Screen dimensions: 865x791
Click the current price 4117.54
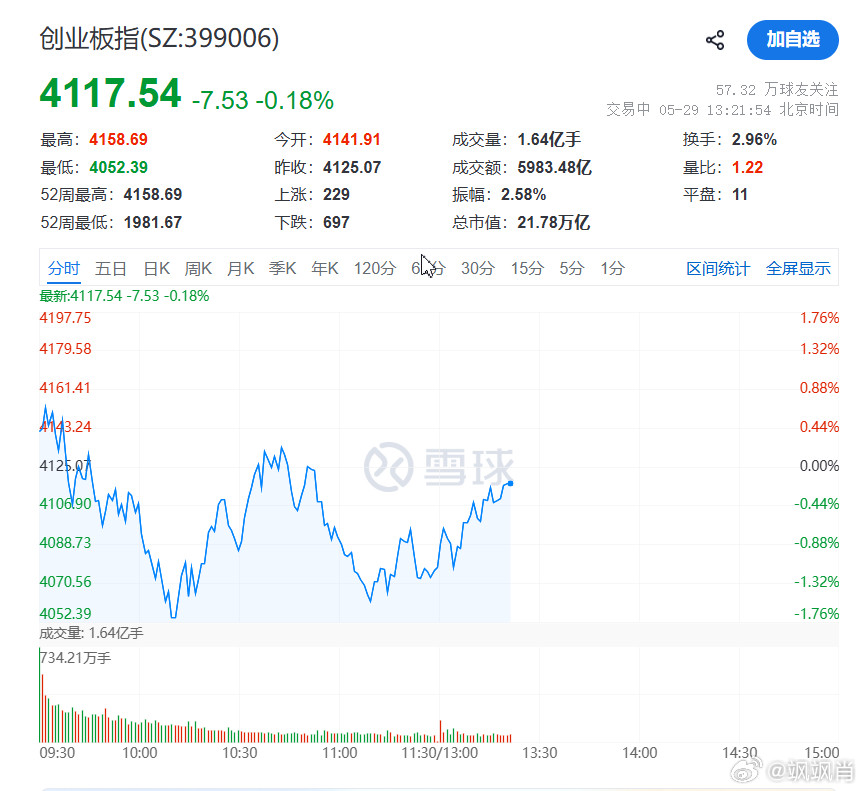tap(110, 93)
